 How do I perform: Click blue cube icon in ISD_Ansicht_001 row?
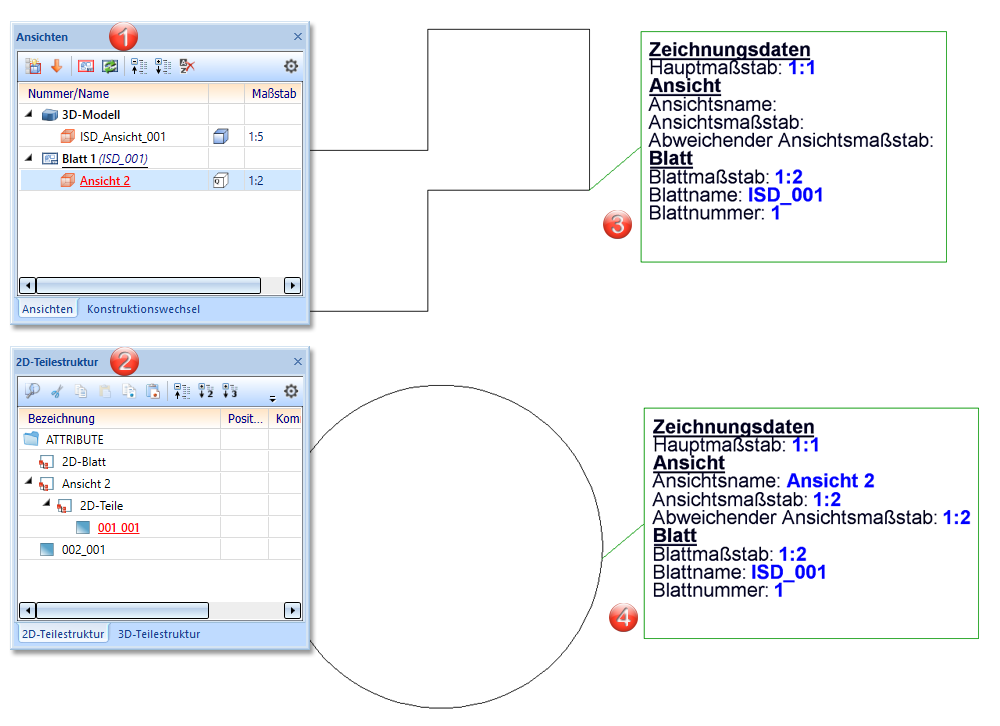[221, 137]
